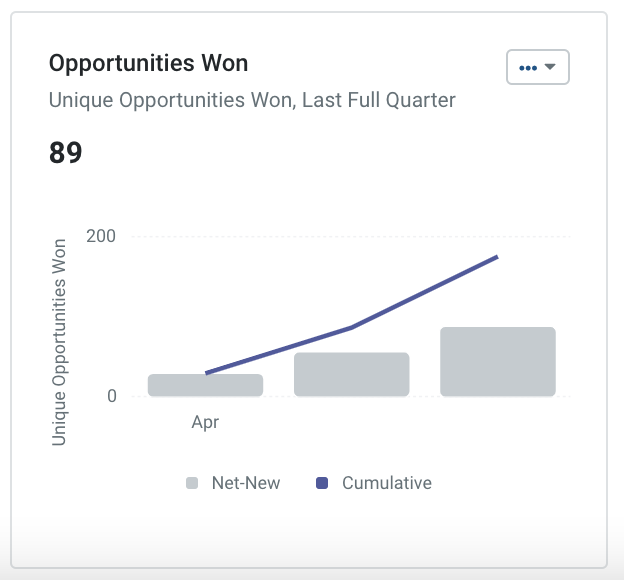Click the Cumulative line middle point
Image resolution: width=624 pixels, height=580 pixels.
352,328
